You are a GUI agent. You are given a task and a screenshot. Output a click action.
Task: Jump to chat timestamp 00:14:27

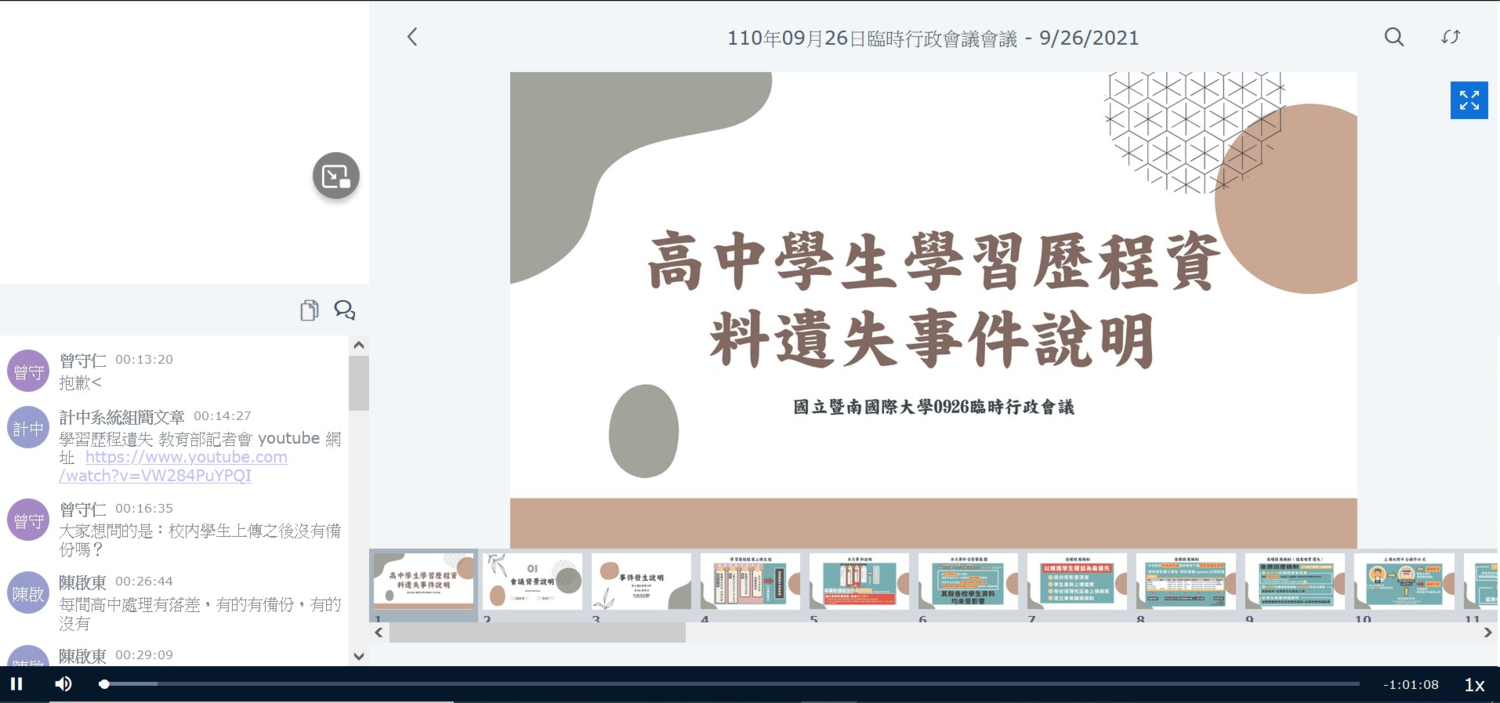222,416
